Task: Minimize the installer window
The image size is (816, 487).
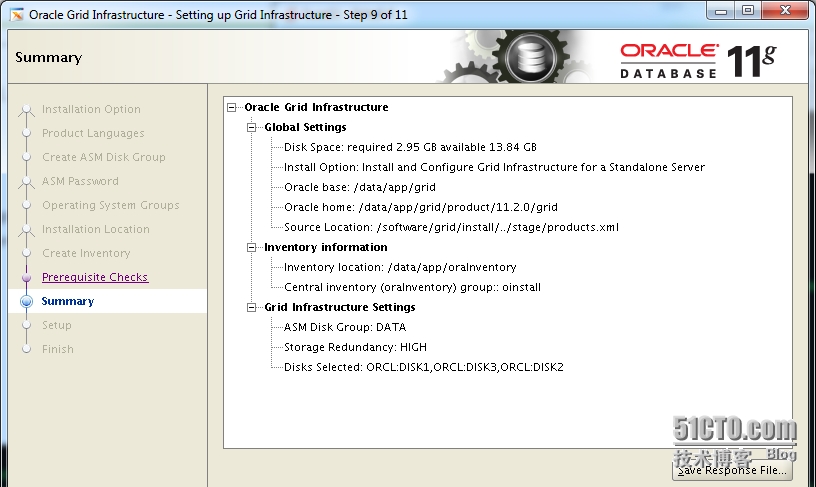Action: tap(721, 11)
